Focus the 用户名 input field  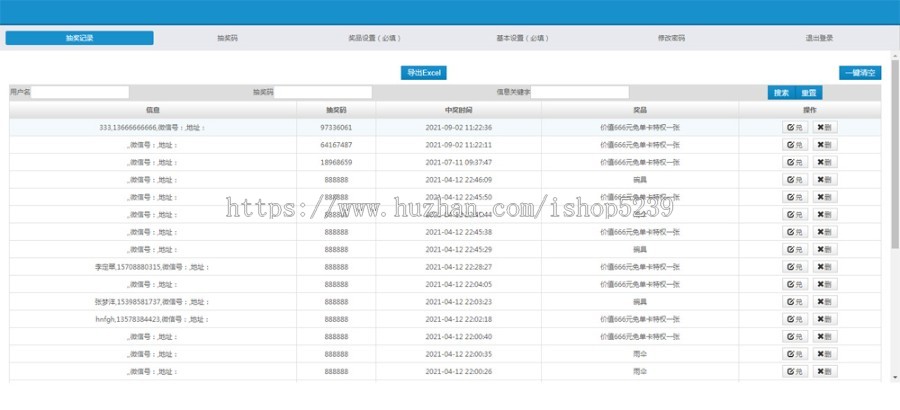tap(80, 92)
